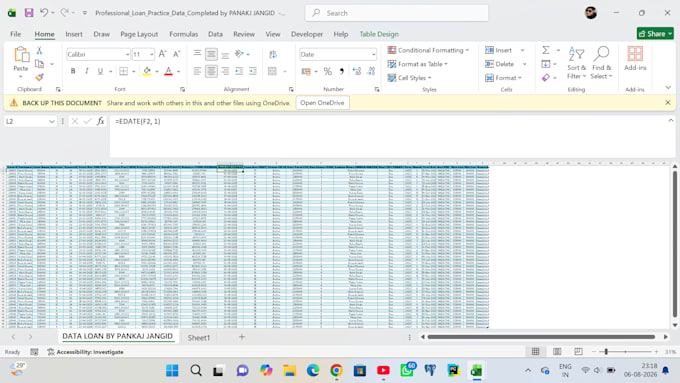The width and height of the screenshot is (680, 383).
Task: Click the Insert Function fx icon
Action: tap(100, 121)
